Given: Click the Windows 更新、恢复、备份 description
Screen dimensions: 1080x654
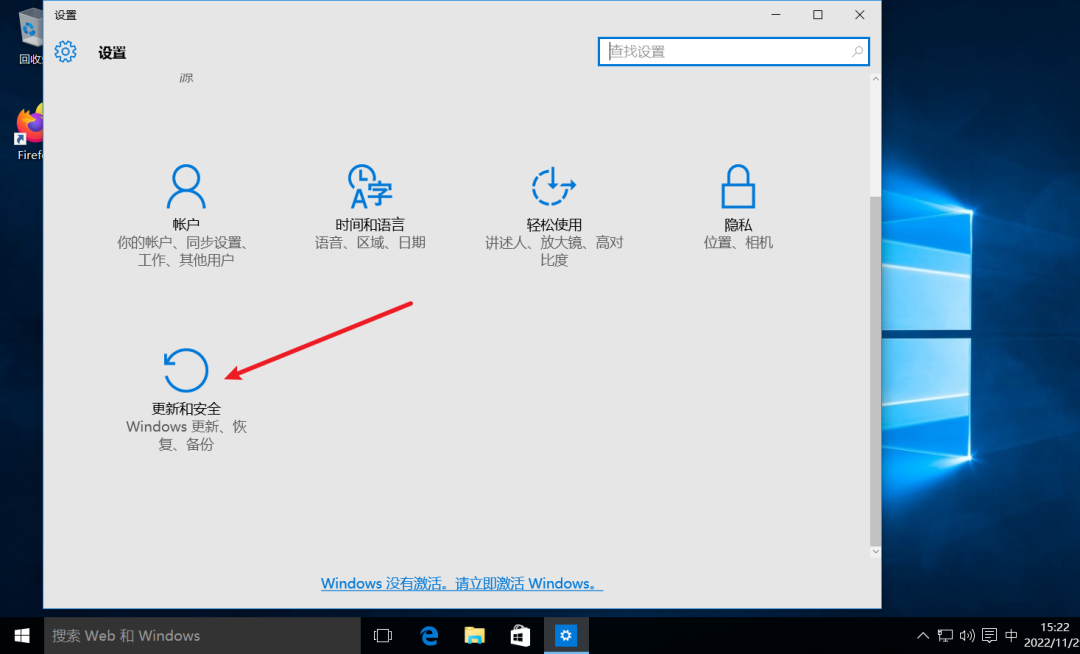Looking at the screenshot, I should pos(186,435).
